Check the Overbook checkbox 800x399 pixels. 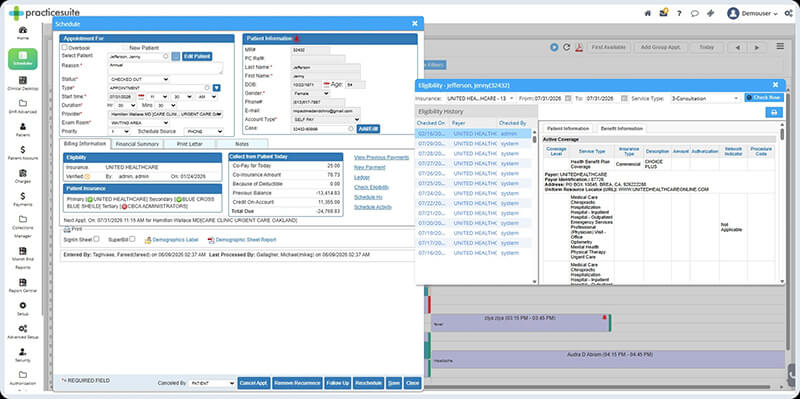pyautogui.click(x=65, y=47)
